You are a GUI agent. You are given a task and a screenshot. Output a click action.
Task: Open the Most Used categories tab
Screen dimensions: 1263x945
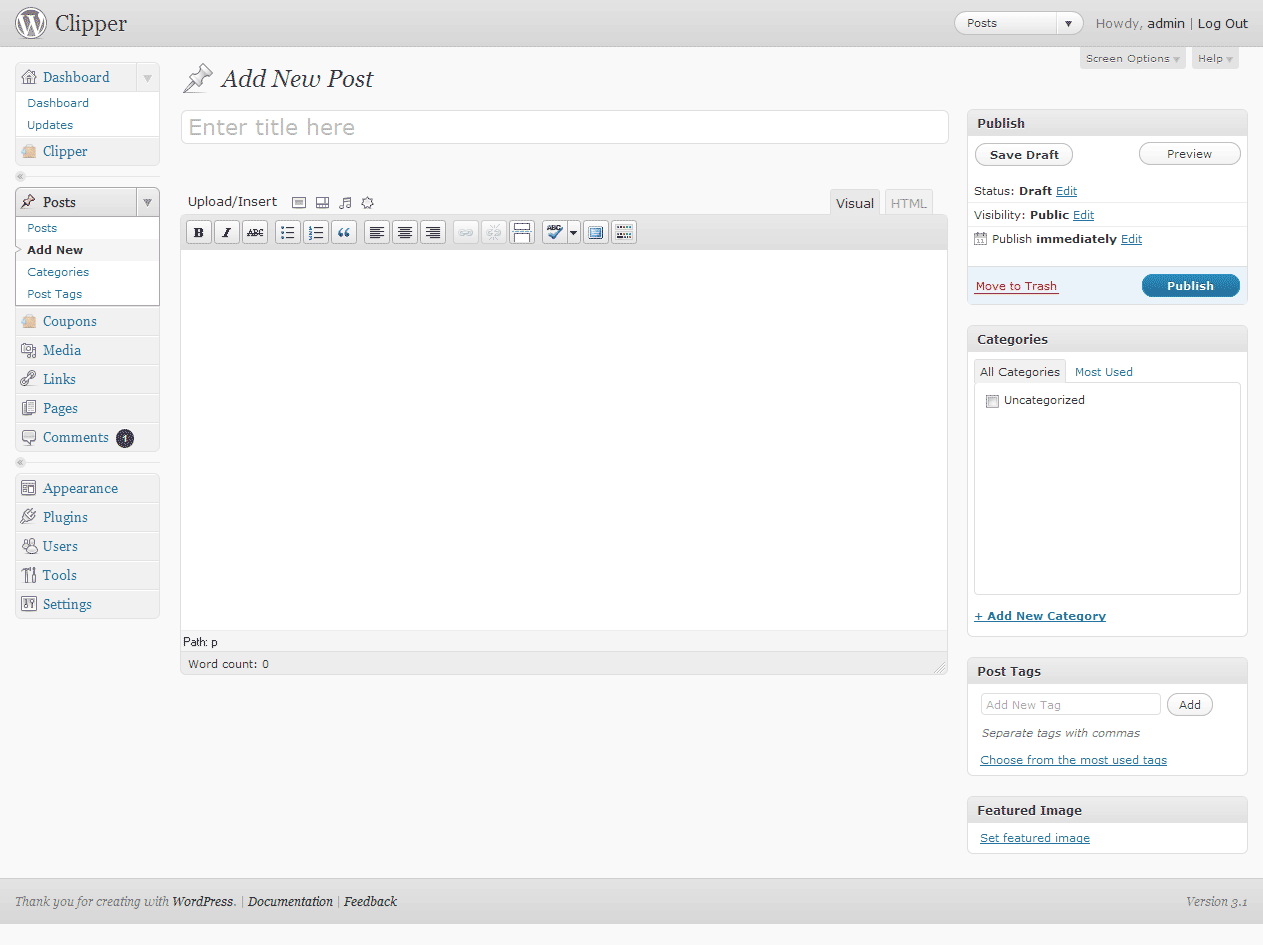[x=1103, y=372]
